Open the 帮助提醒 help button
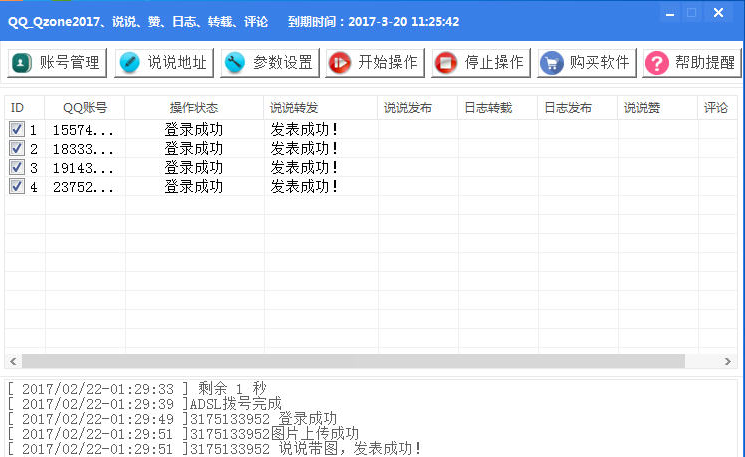 (x=692, y=63)
